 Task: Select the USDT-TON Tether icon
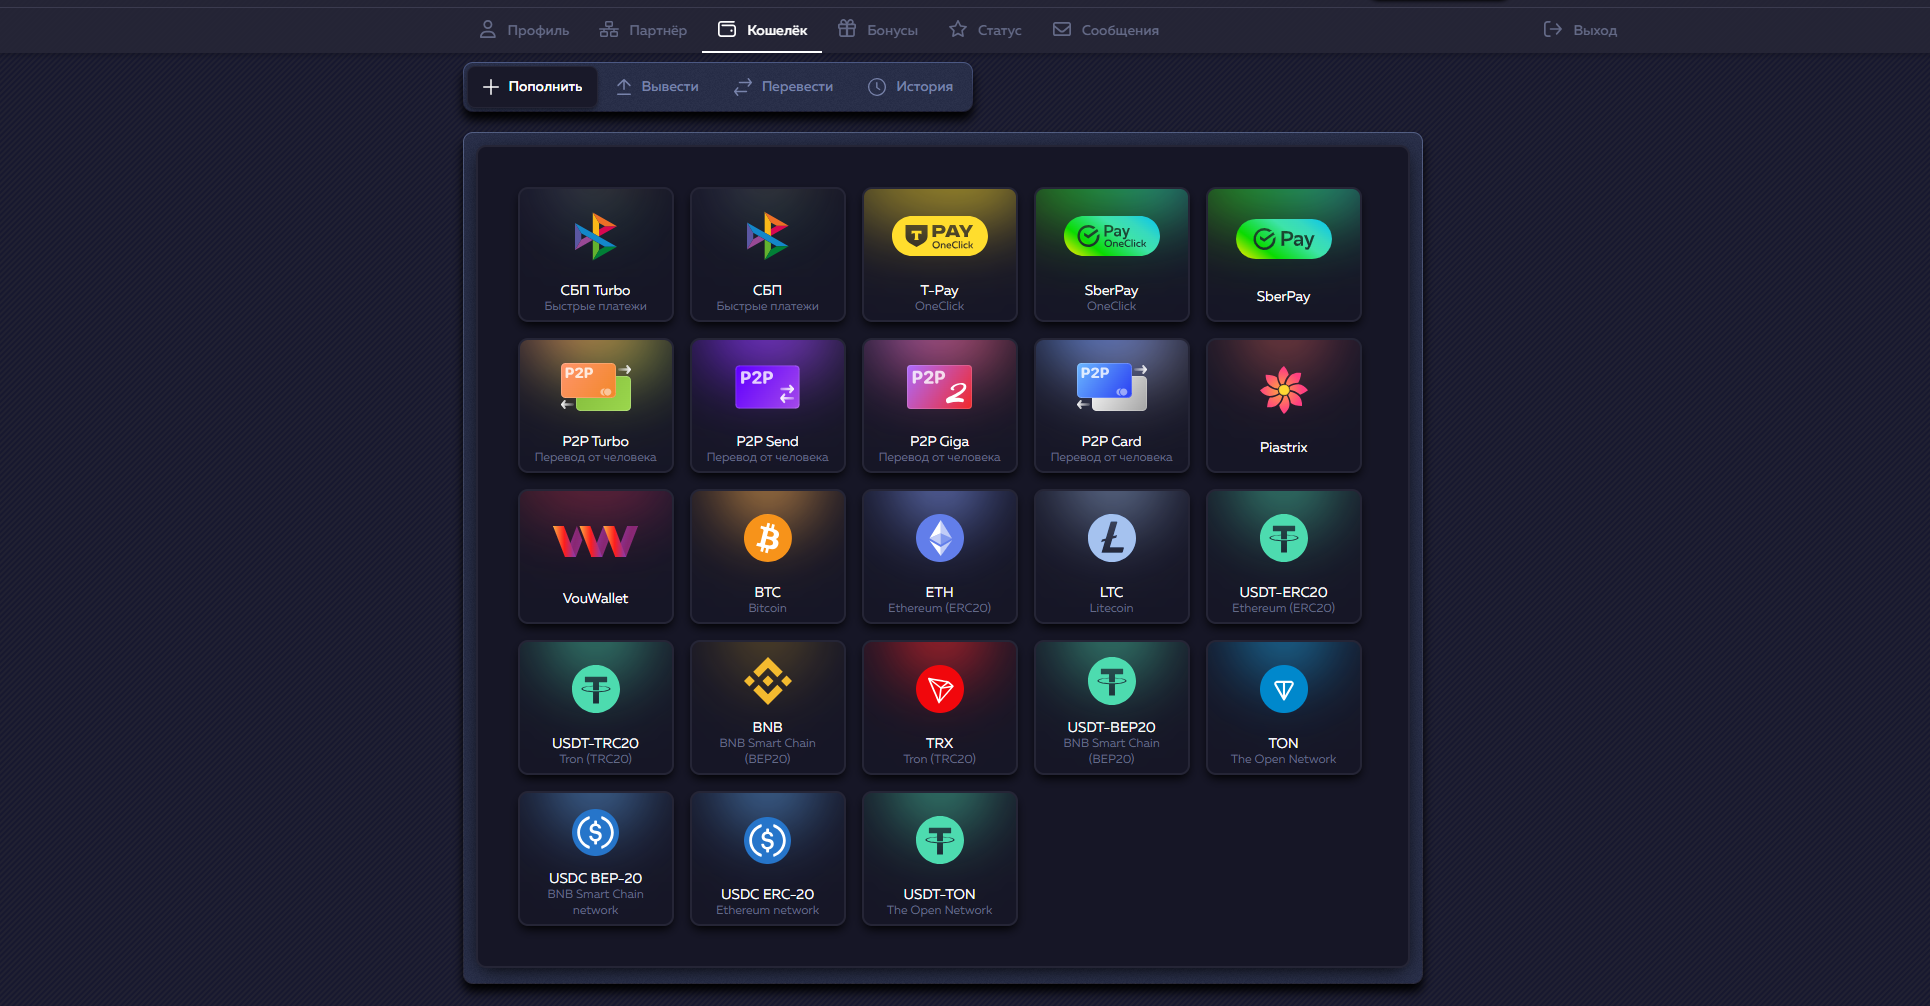tap(940, 840)
